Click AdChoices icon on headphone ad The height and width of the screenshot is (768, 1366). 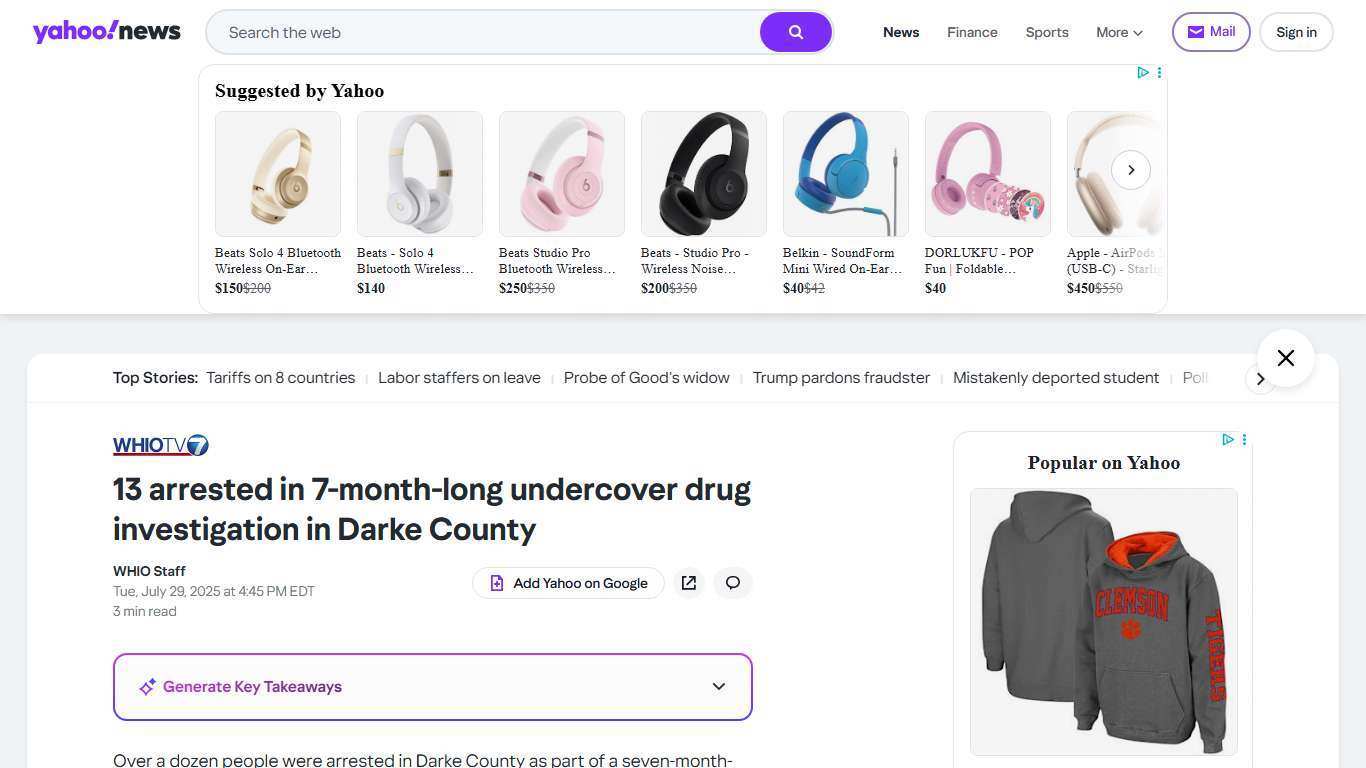(x=1142, y=73)
